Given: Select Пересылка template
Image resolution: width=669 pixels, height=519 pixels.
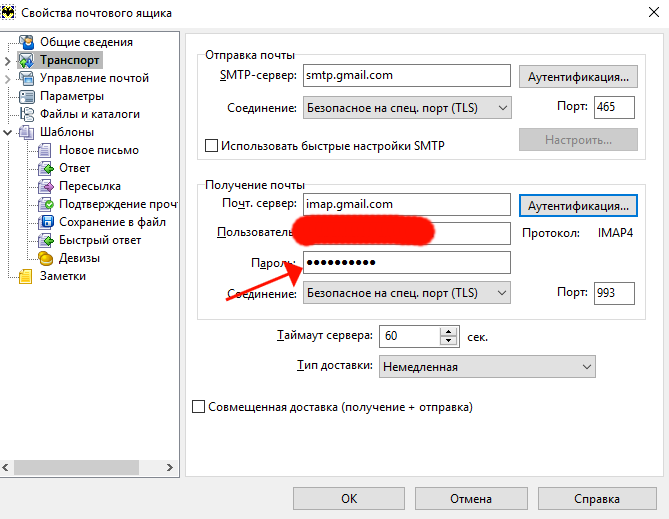Looking at the screenshot, I should pyautogui.click(x=90, y=186).
